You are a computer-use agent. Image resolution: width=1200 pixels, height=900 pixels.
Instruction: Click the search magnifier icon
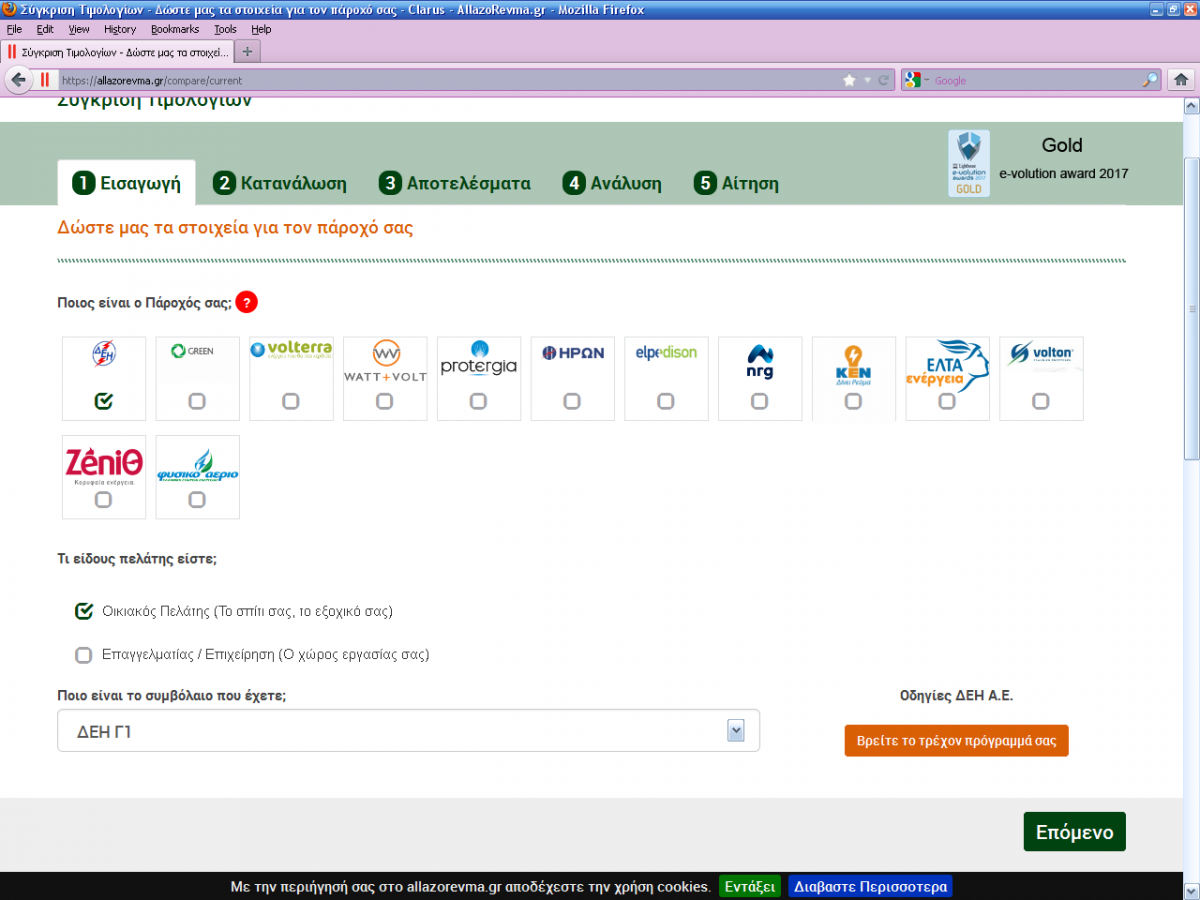(1150, 80)
